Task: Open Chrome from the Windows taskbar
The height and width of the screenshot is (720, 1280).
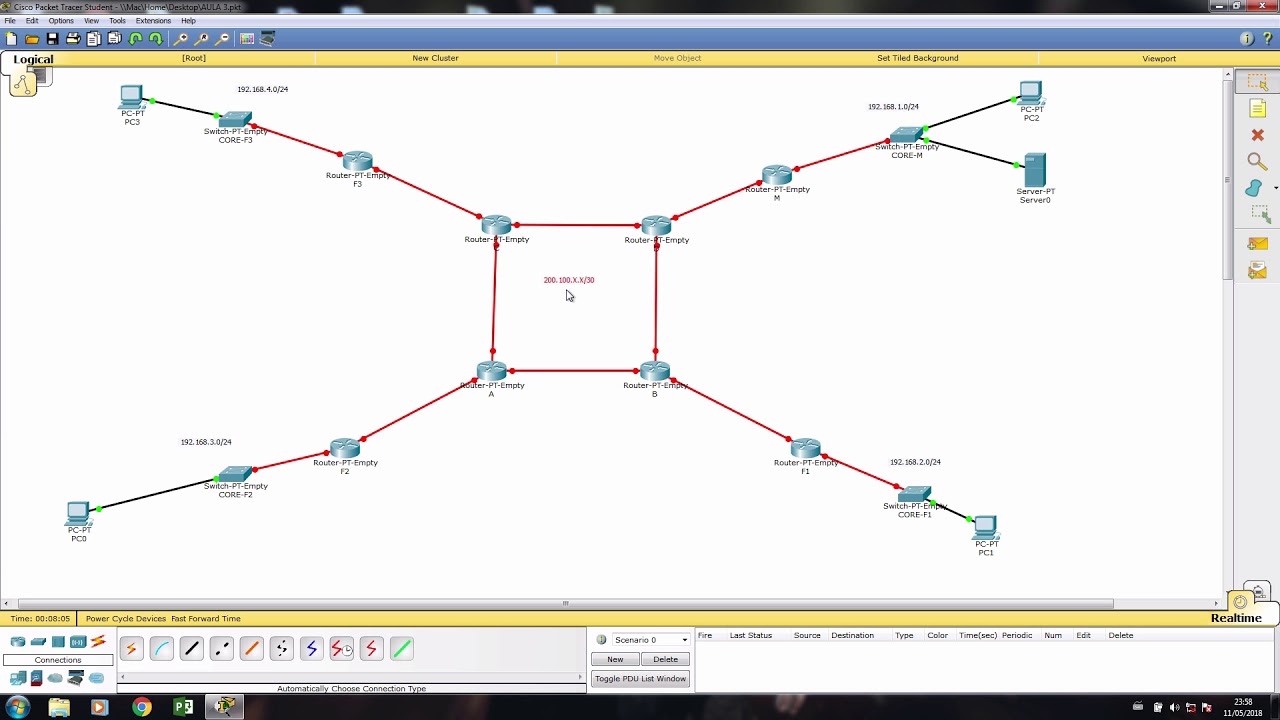Action: [x=141, y=707]
